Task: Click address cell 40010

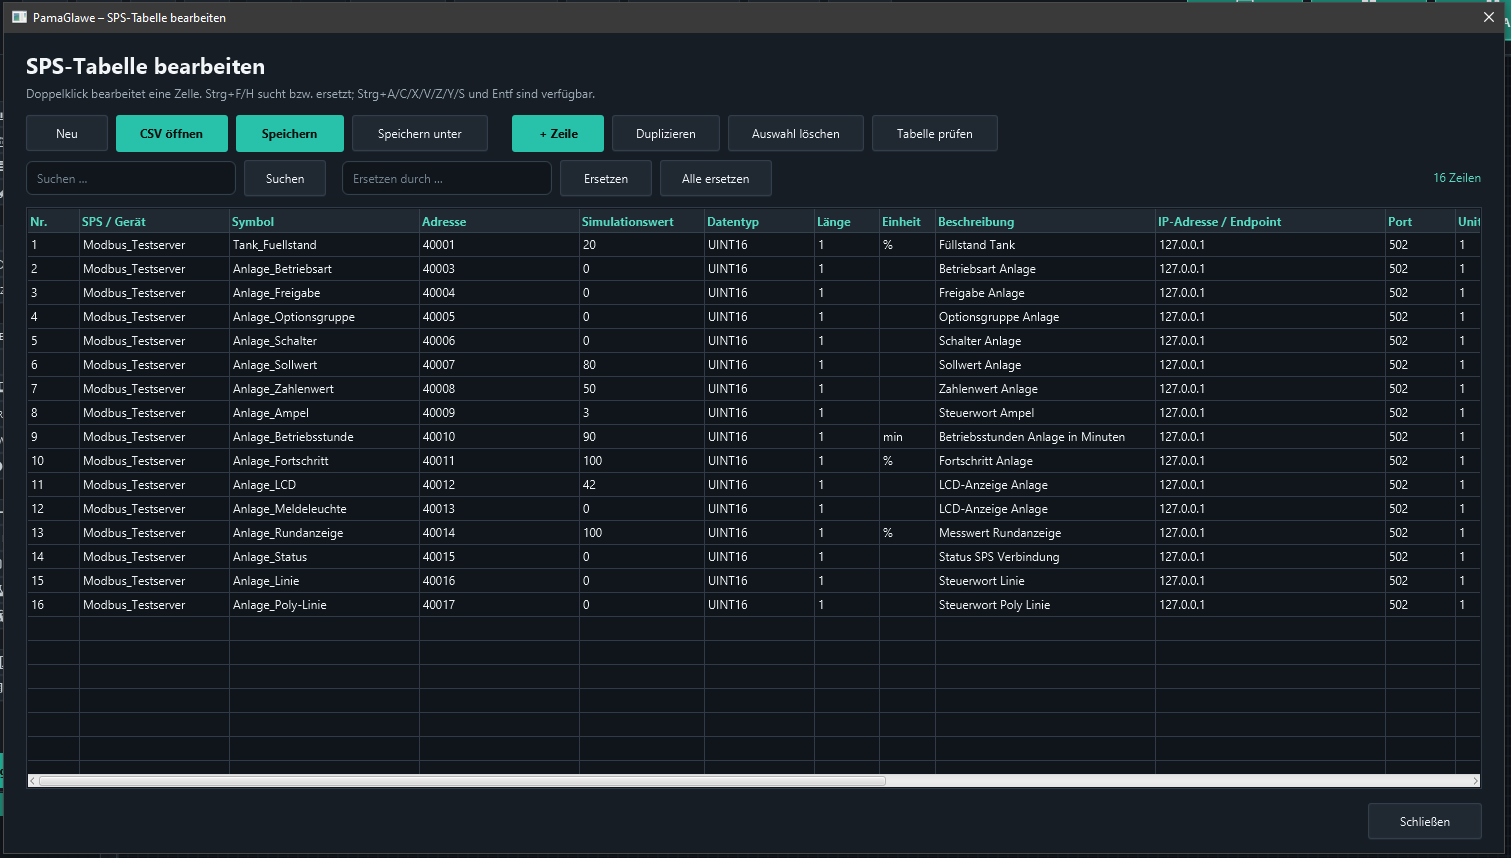Action: point(499,437)
